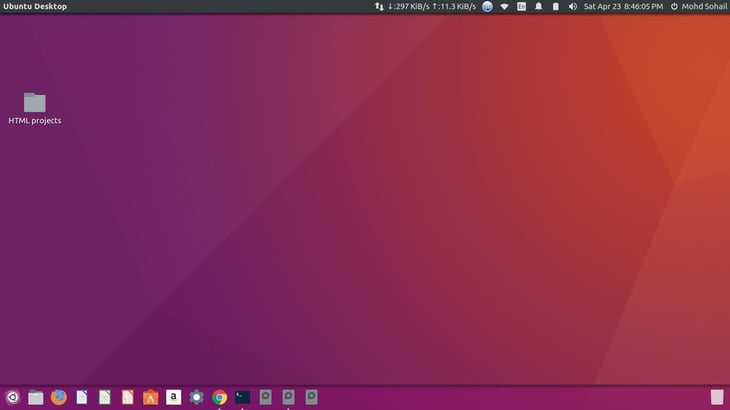Open the Ubuntu Dash launcher icon
Image resolution: width=730 pixels, height=410 pixels.
pyautogui.click(x=13, y=397)
